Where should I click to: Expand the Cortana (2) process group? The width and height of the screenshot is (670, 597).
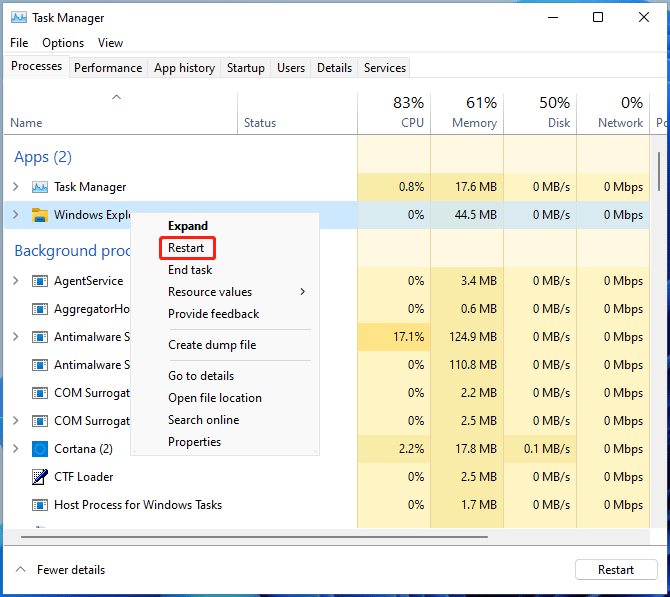[x=16, y=449]
